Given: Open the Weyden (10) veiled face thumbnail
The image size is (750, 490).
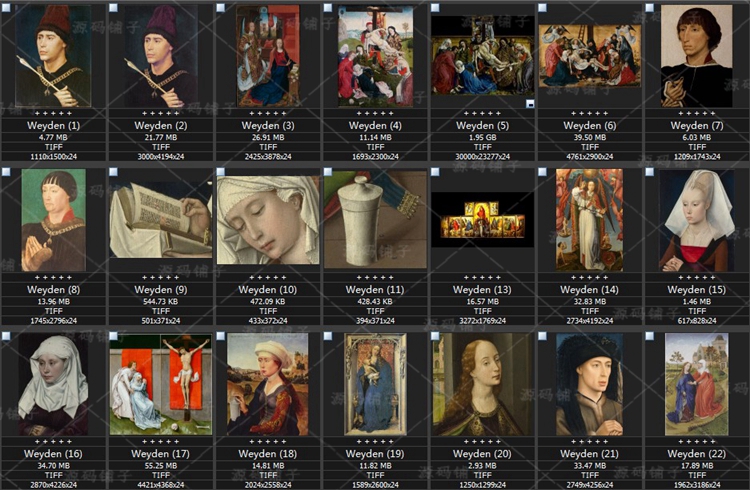Looking at the screenshot, I should (268, 220).
